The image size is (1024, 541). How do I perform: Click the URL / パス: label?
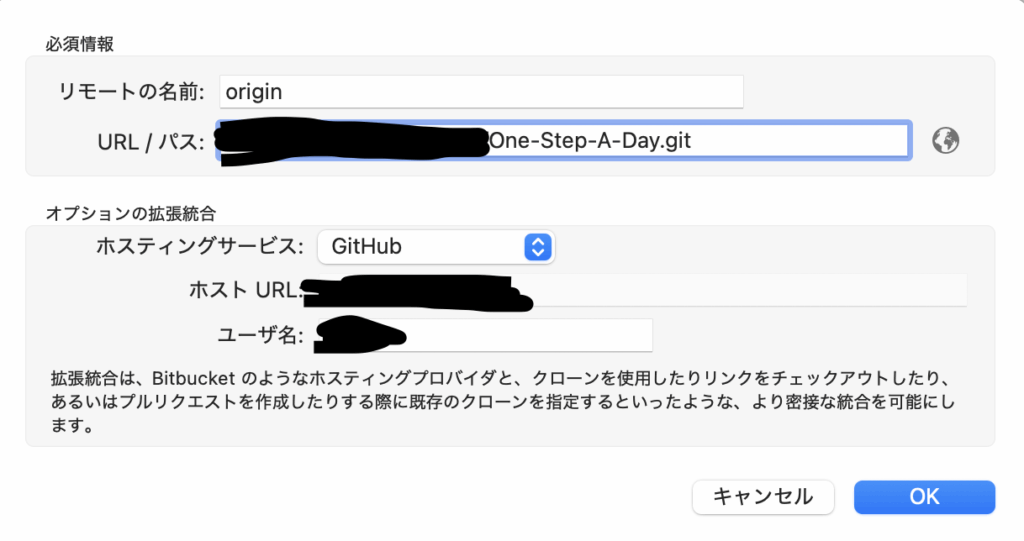click(151, 142)
